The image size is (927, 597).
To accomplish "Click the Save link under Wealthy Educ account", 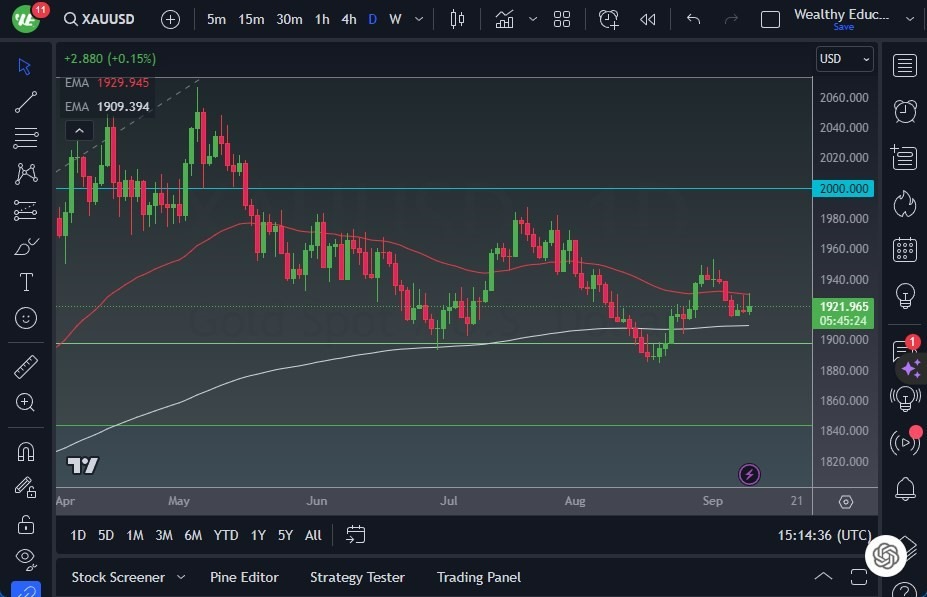I will point(844,27).
